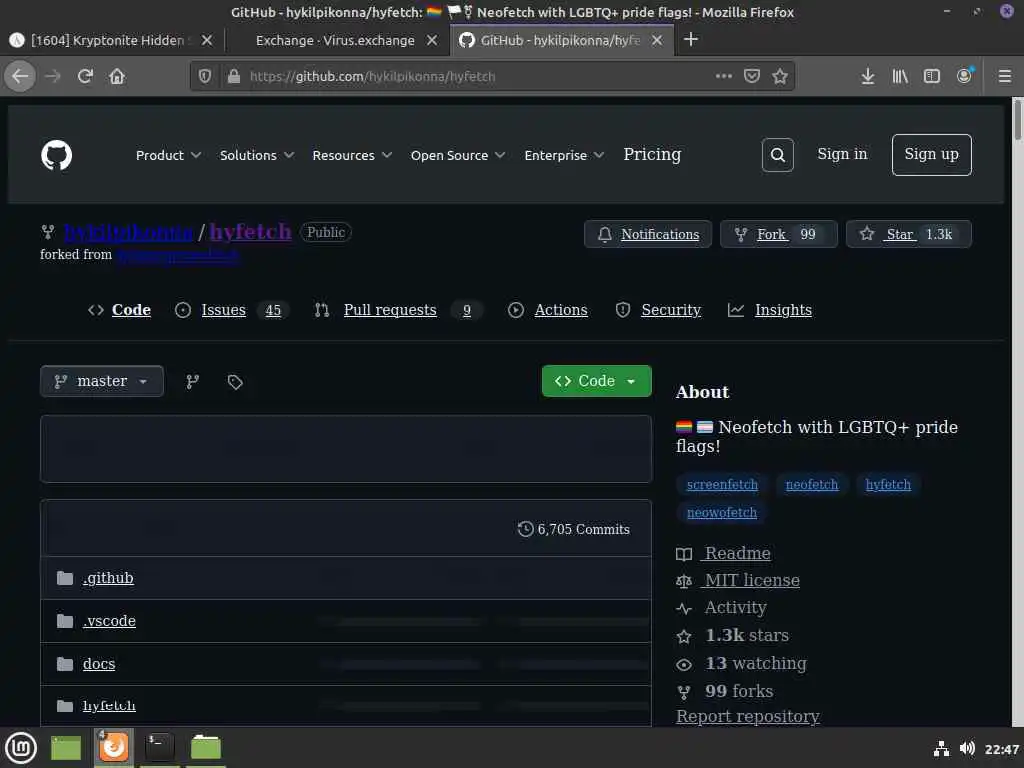This screenshot has width=1024, height=768.
Task: Launch terminal from taskbar
Action: [x=160, y=746]
